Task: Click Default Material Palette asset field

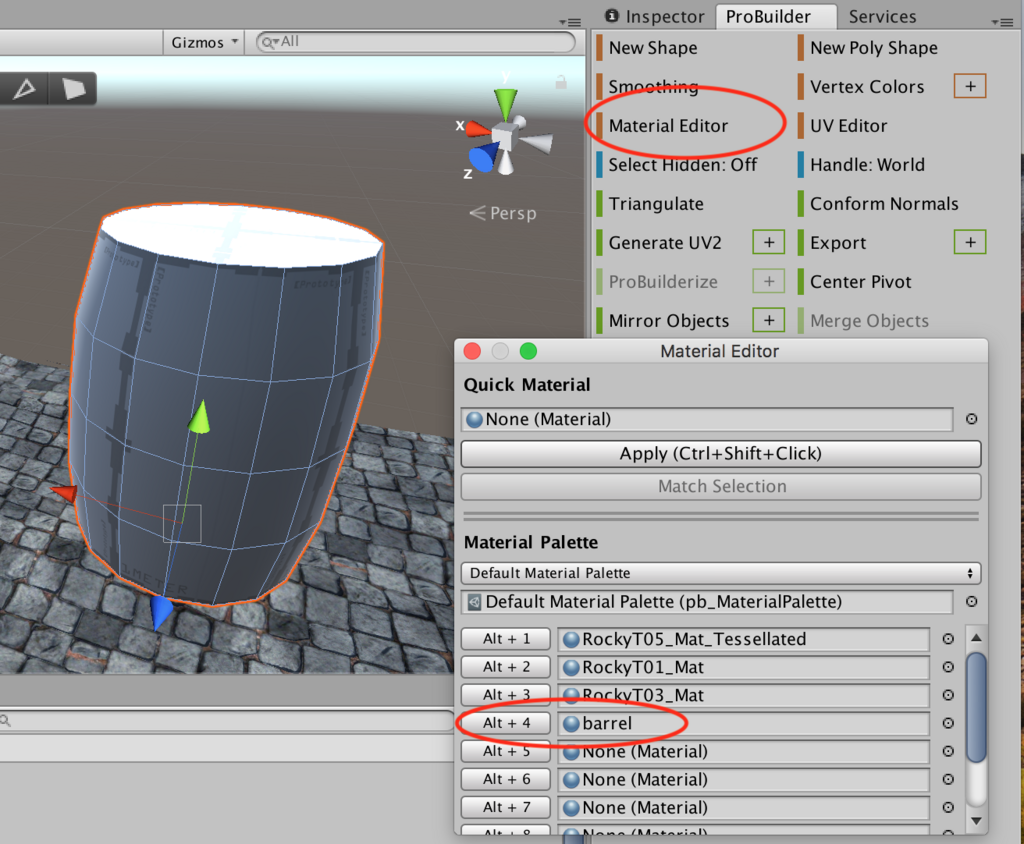Action: click(707, 602)
